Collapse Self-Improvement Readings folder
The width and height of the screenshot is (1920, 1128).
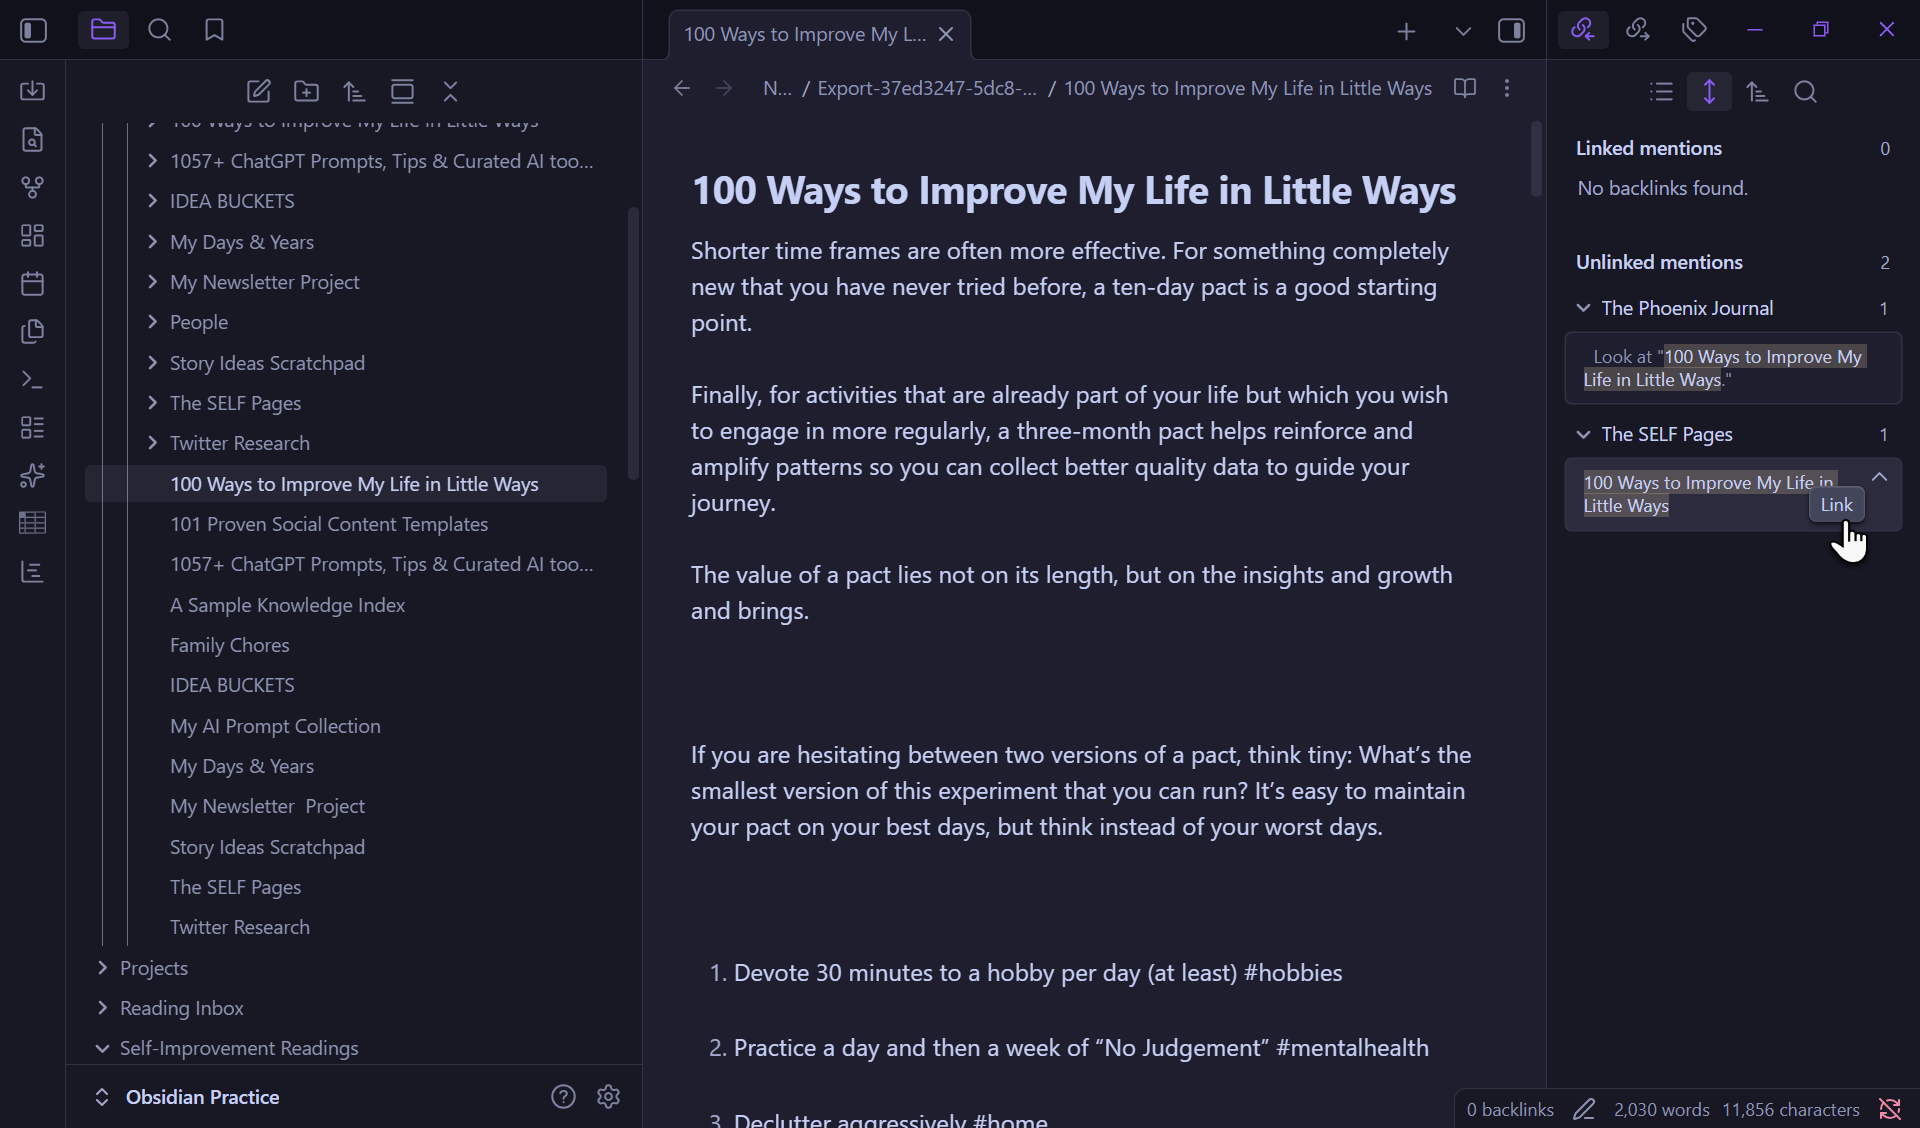pos(102,1048)
